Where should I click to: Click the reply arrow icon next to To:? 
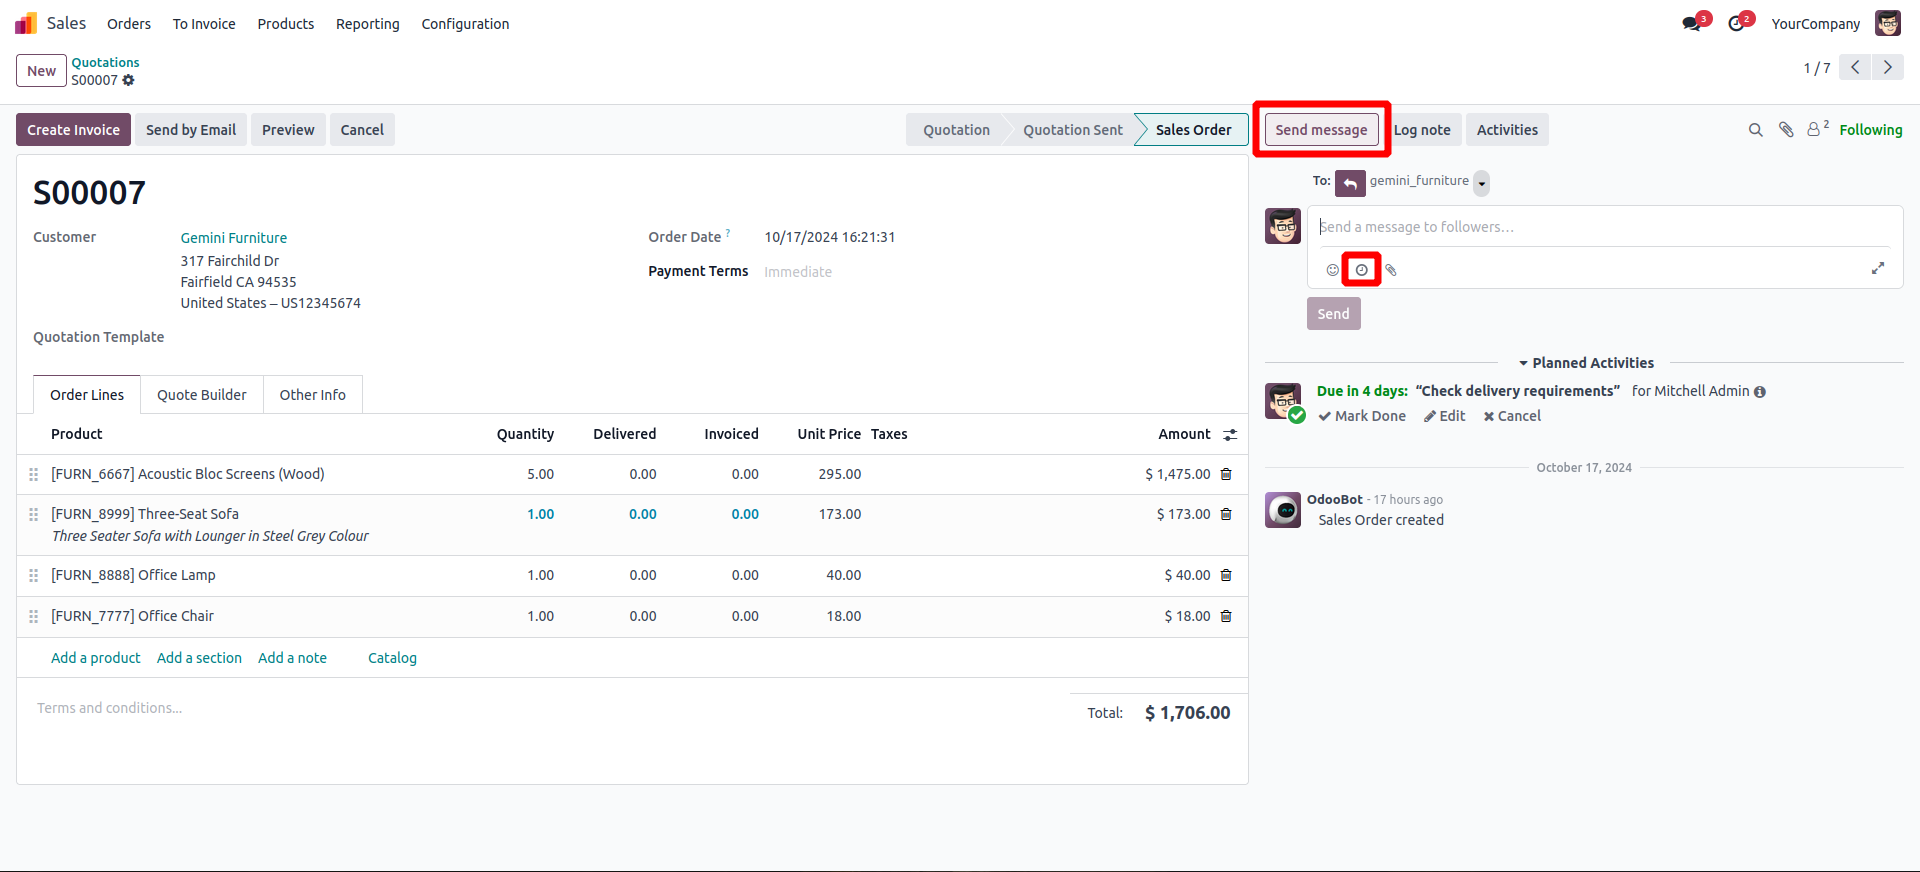[x=1350, y=183]
